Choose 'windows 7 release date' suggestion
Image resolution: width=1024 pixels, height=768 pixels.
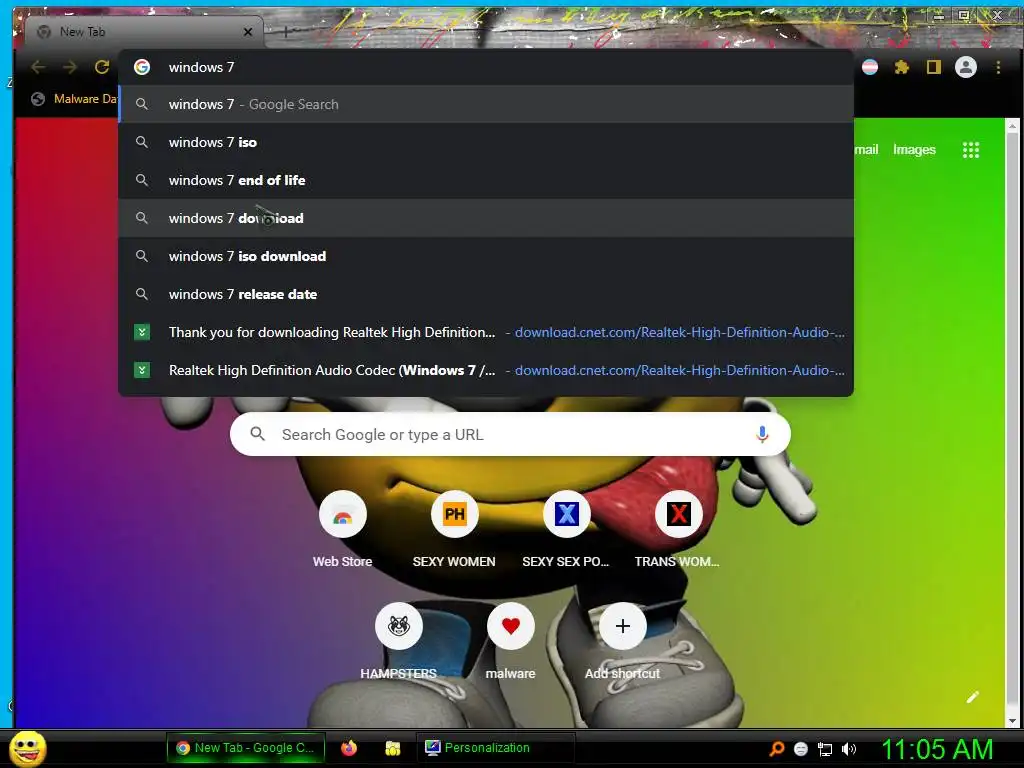pos(486,294)
